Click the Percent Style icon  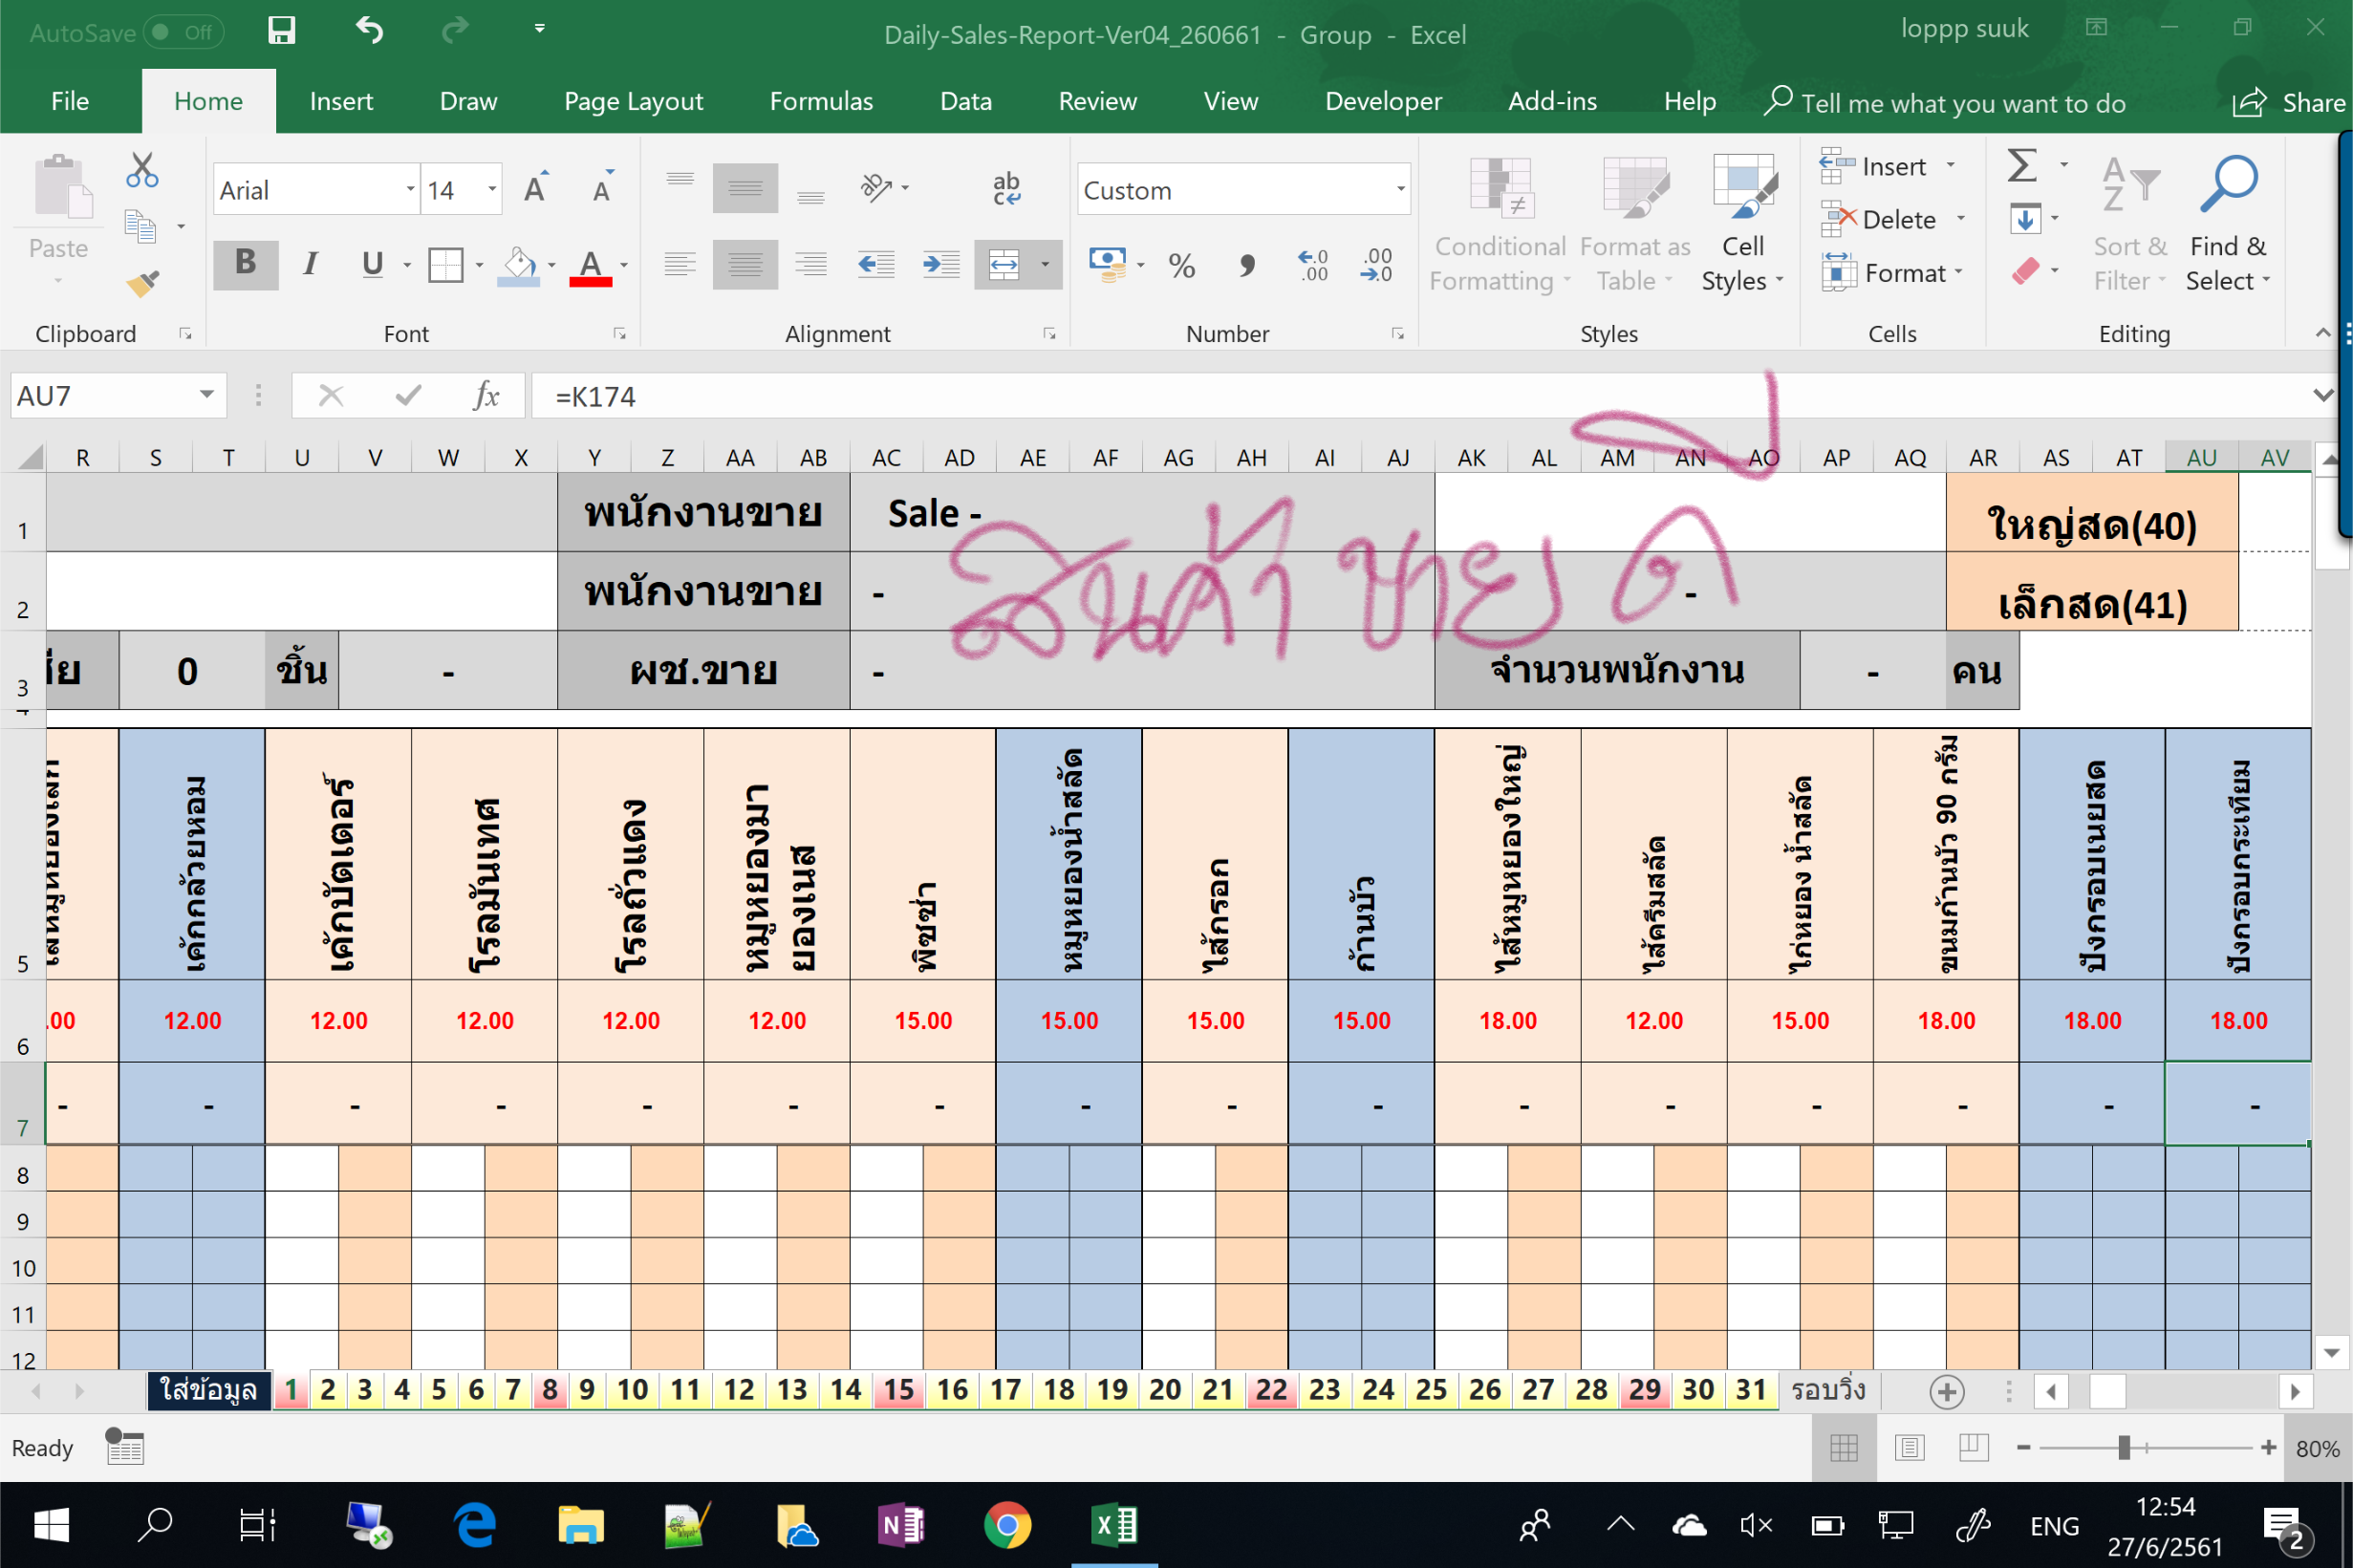point(1181,266)
